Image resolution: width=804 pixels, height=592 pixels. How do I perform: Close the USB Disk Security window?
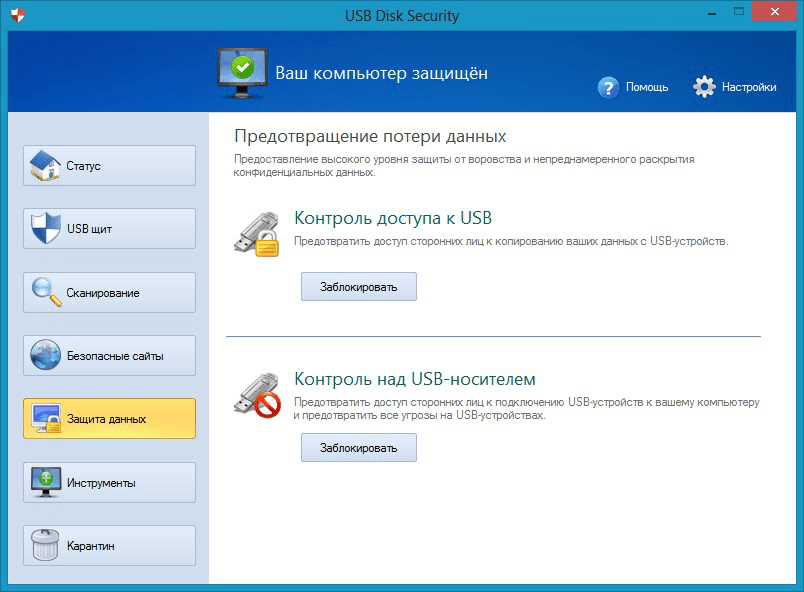[774, 11]
